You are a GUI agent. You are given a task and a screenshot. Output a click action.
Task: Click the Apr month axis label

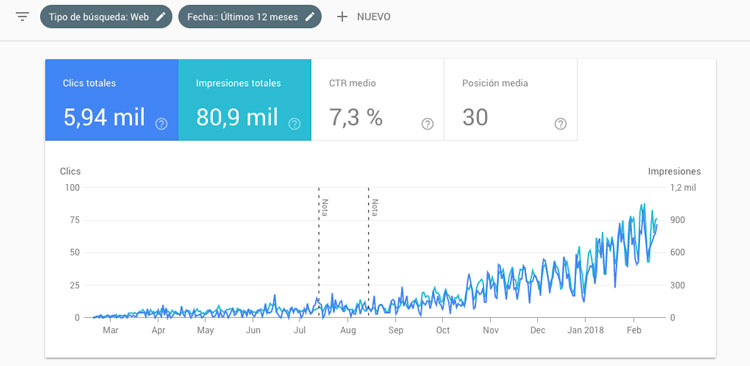coord(158,330)
